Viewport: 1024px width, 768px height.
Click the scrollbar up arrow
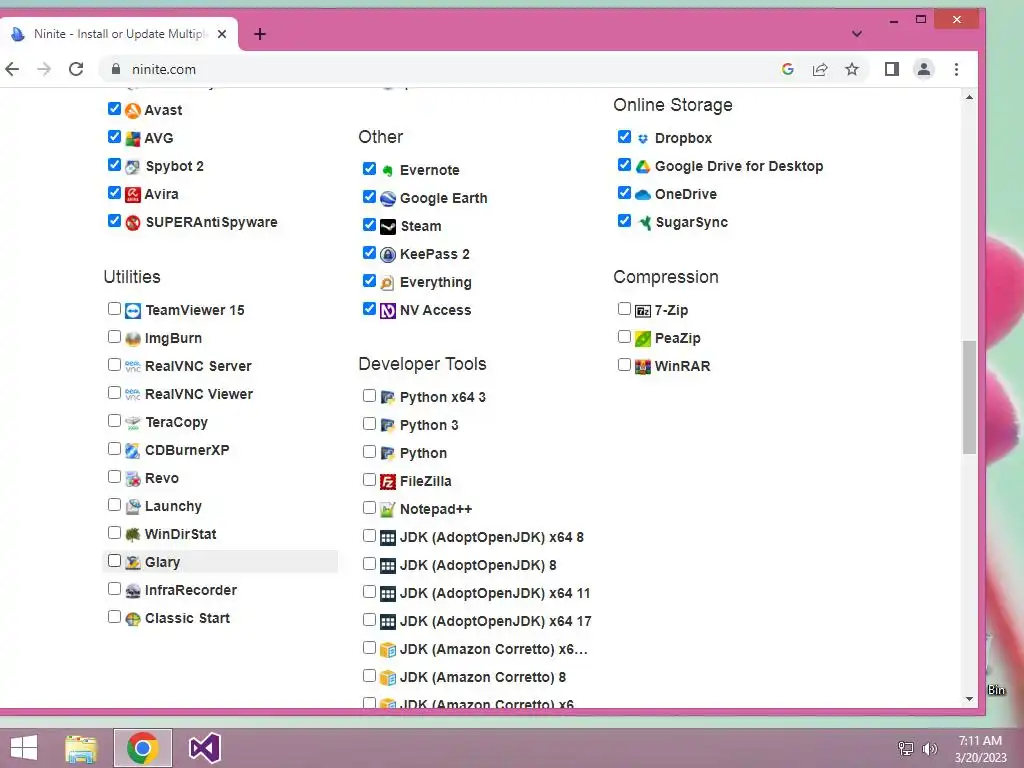(970, 97)
